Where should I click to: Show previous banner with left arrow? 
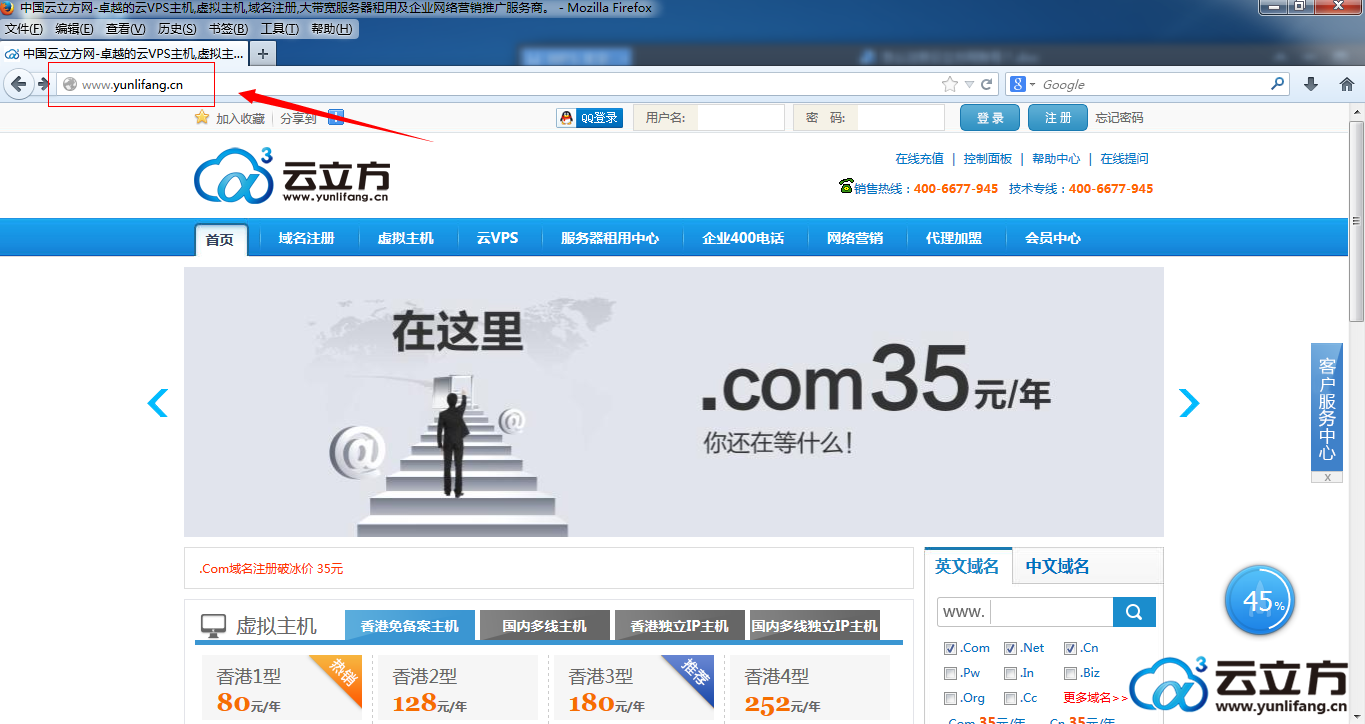point(158,403)
